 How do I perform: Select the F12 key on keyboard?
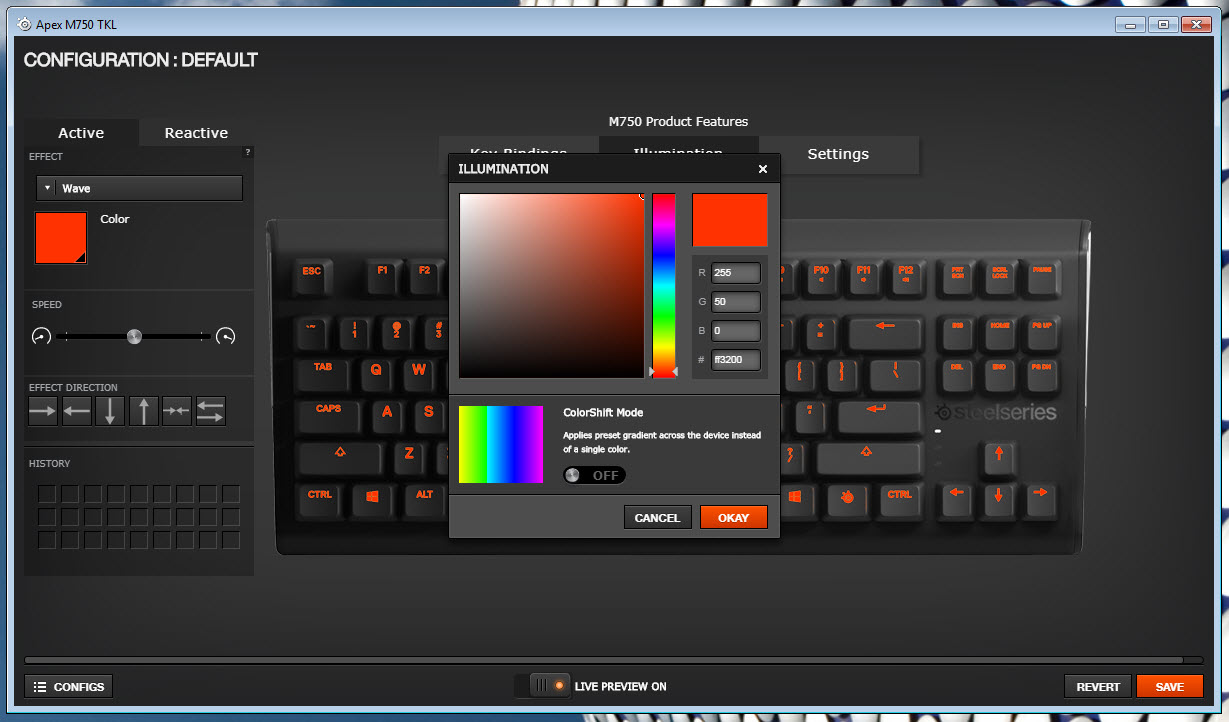(905, 277)
